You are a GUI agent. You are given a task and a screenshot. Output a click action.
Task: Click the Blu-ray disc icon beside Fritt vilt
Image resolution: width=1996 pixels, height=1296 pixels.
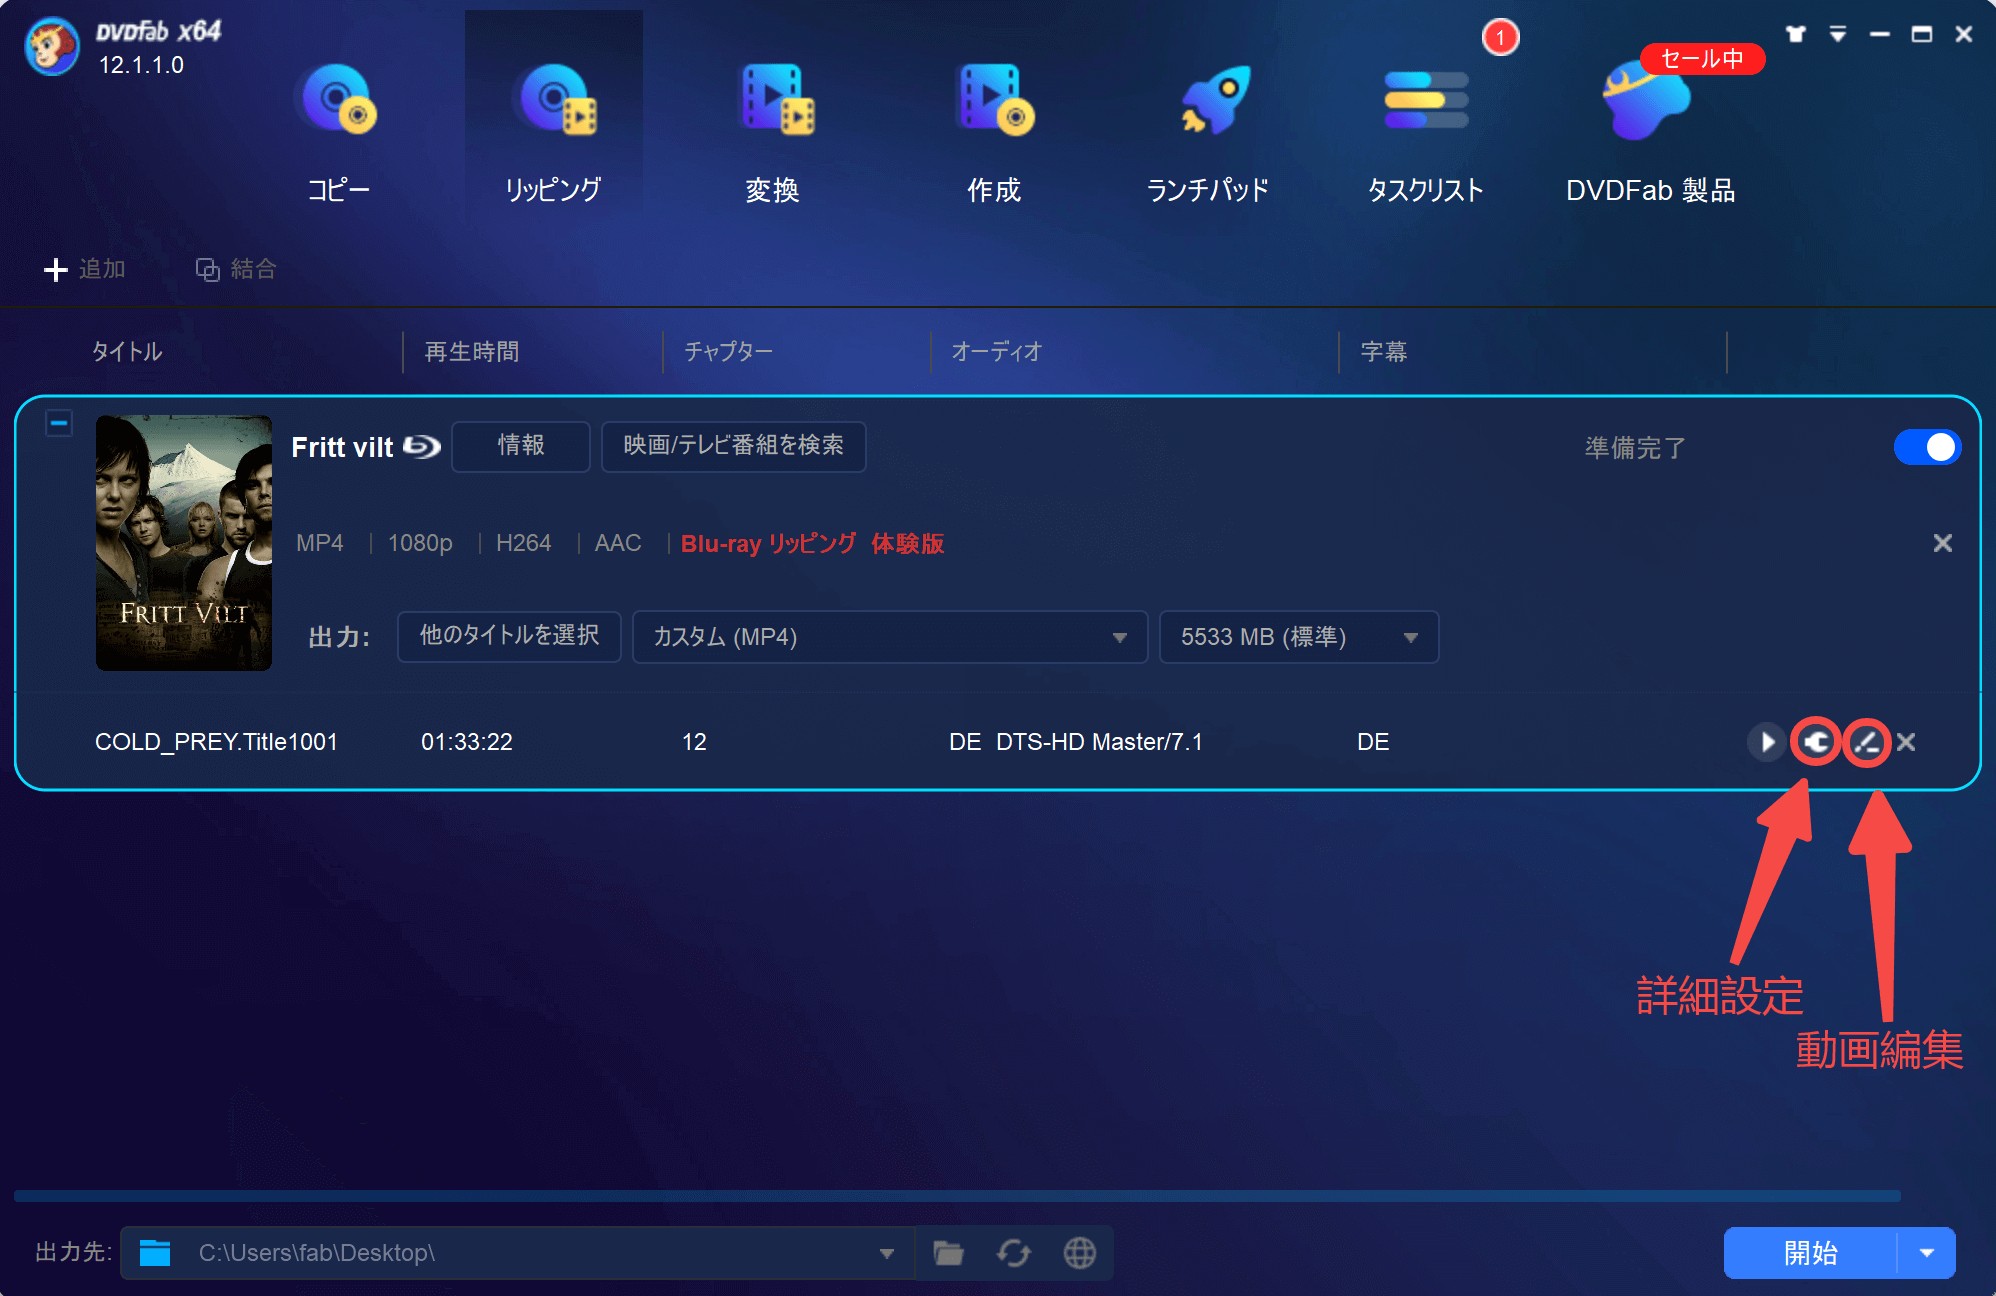422,447
